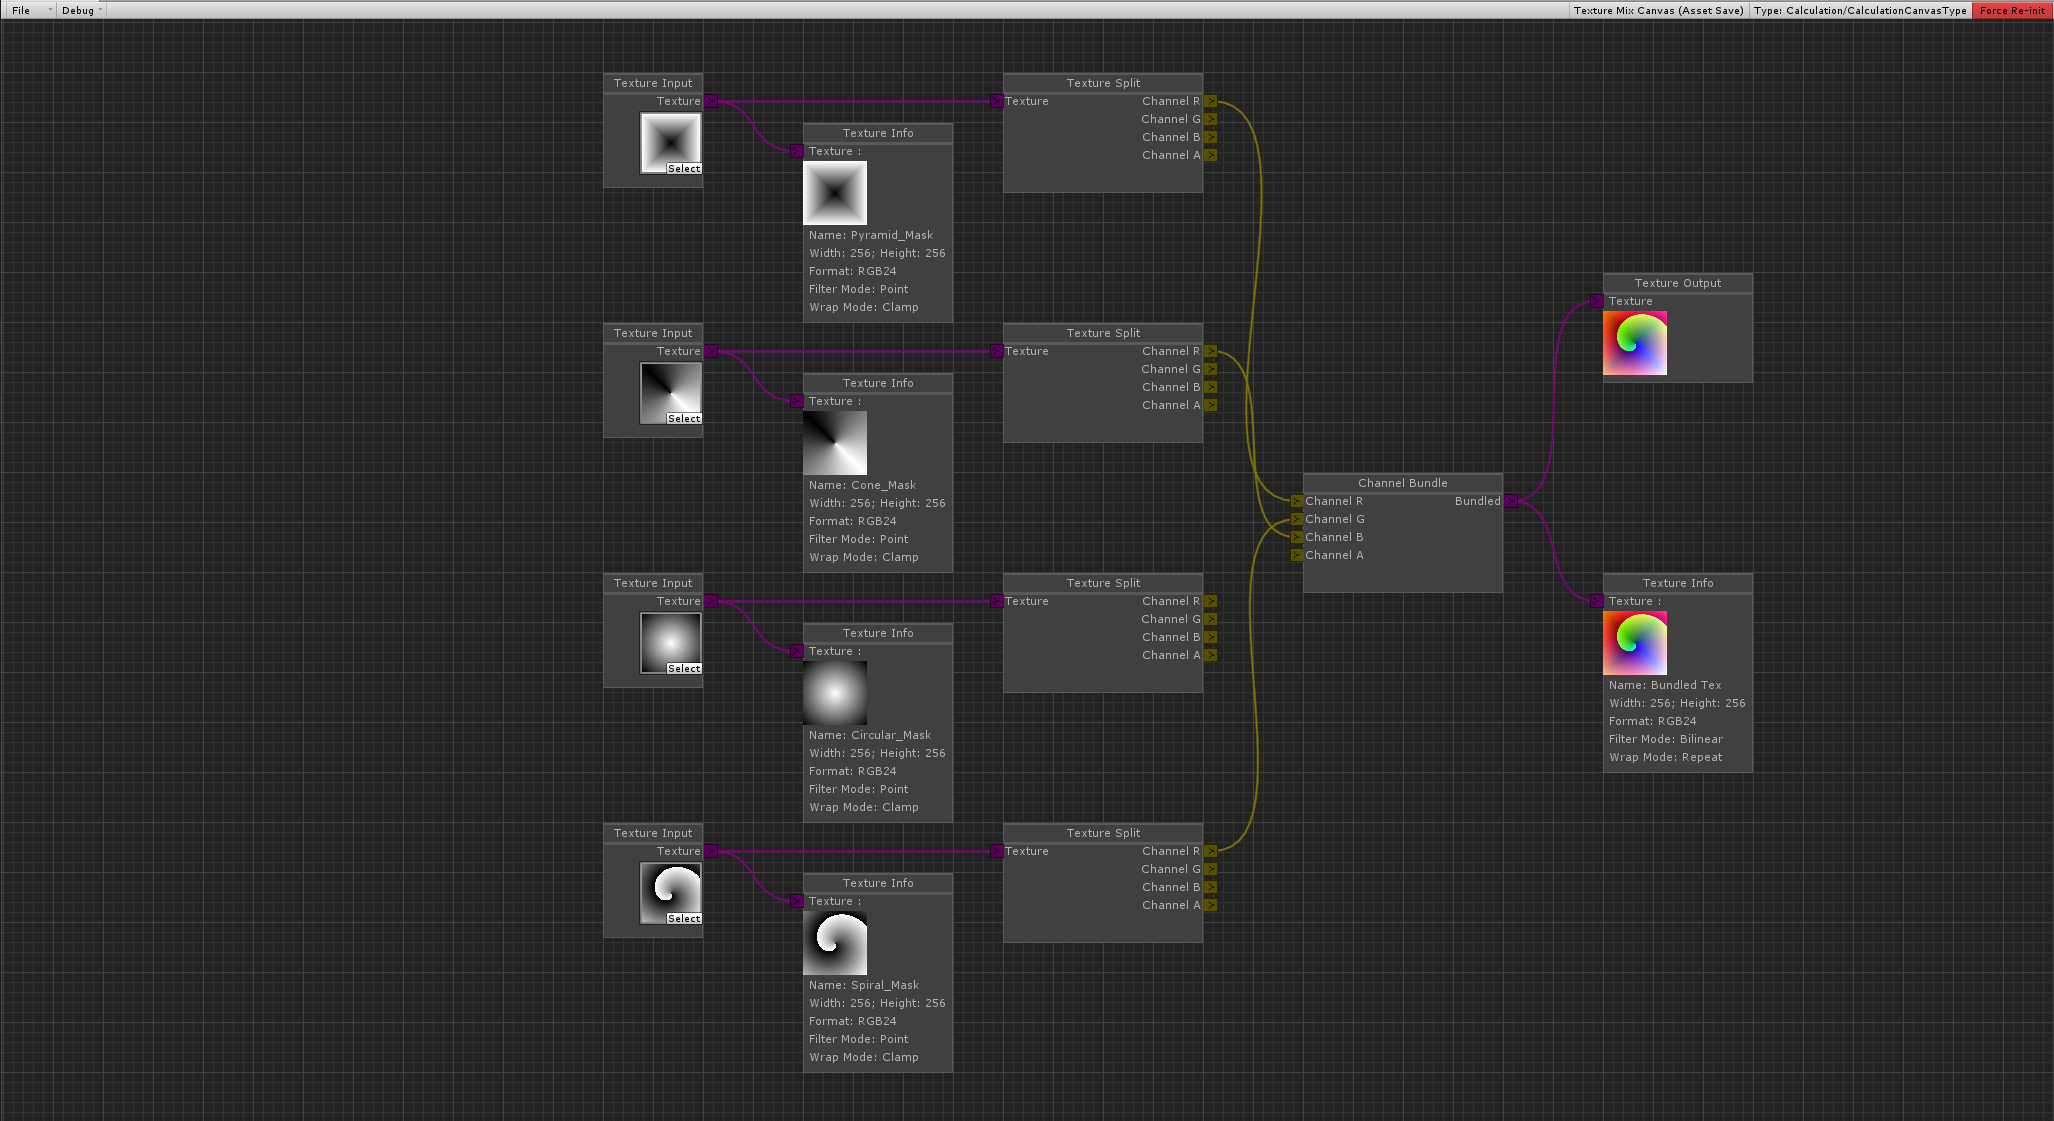
Task: Click Channel B output knob of bottom Texture Split
Action: pyautogui.click(x=1210, y=887)
